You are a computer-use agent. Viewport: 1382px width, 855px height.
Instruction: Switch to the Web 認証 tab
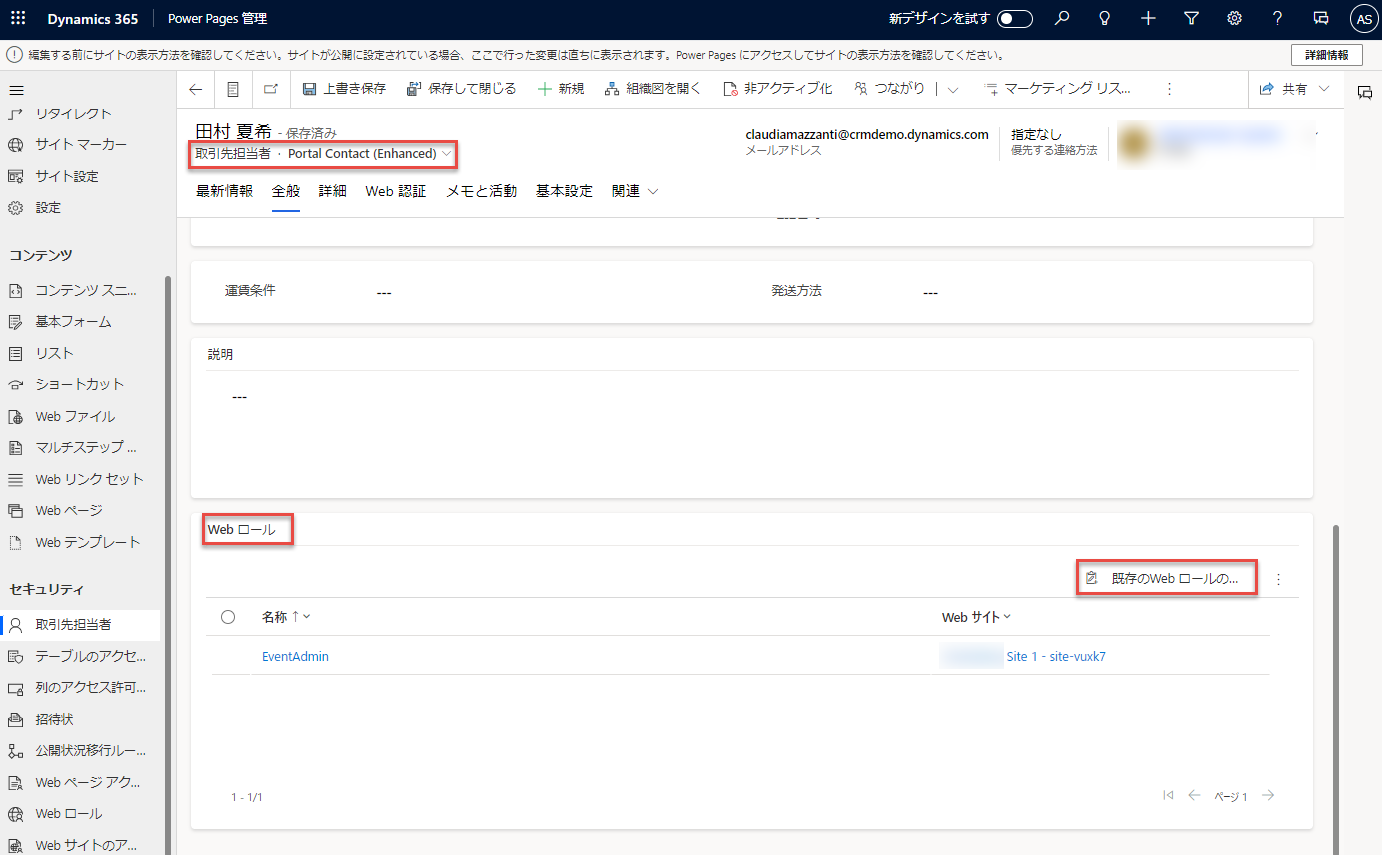click(x=396, y=191)
